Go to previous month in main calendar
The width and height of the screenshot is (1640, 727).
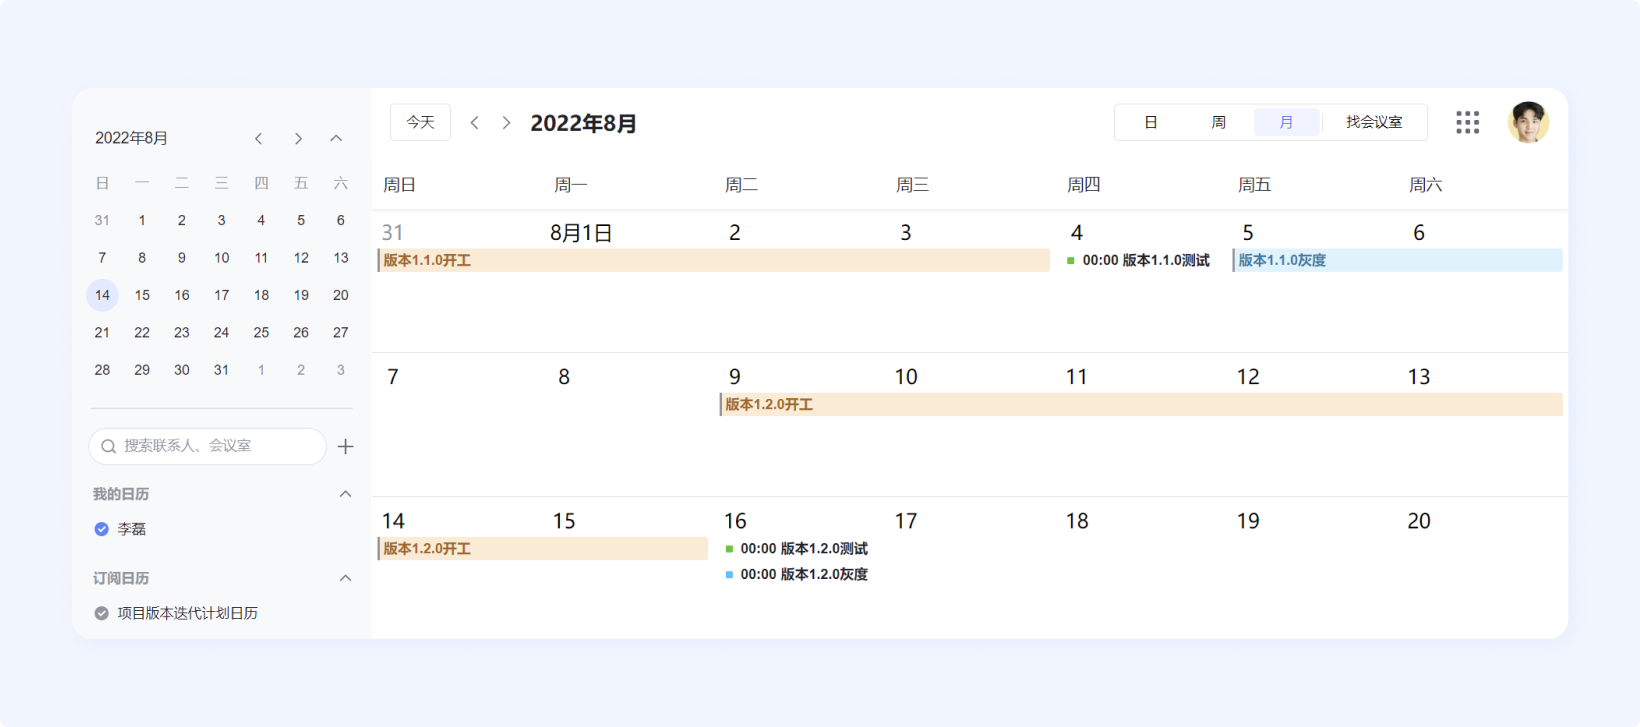(x=475, y=122)
